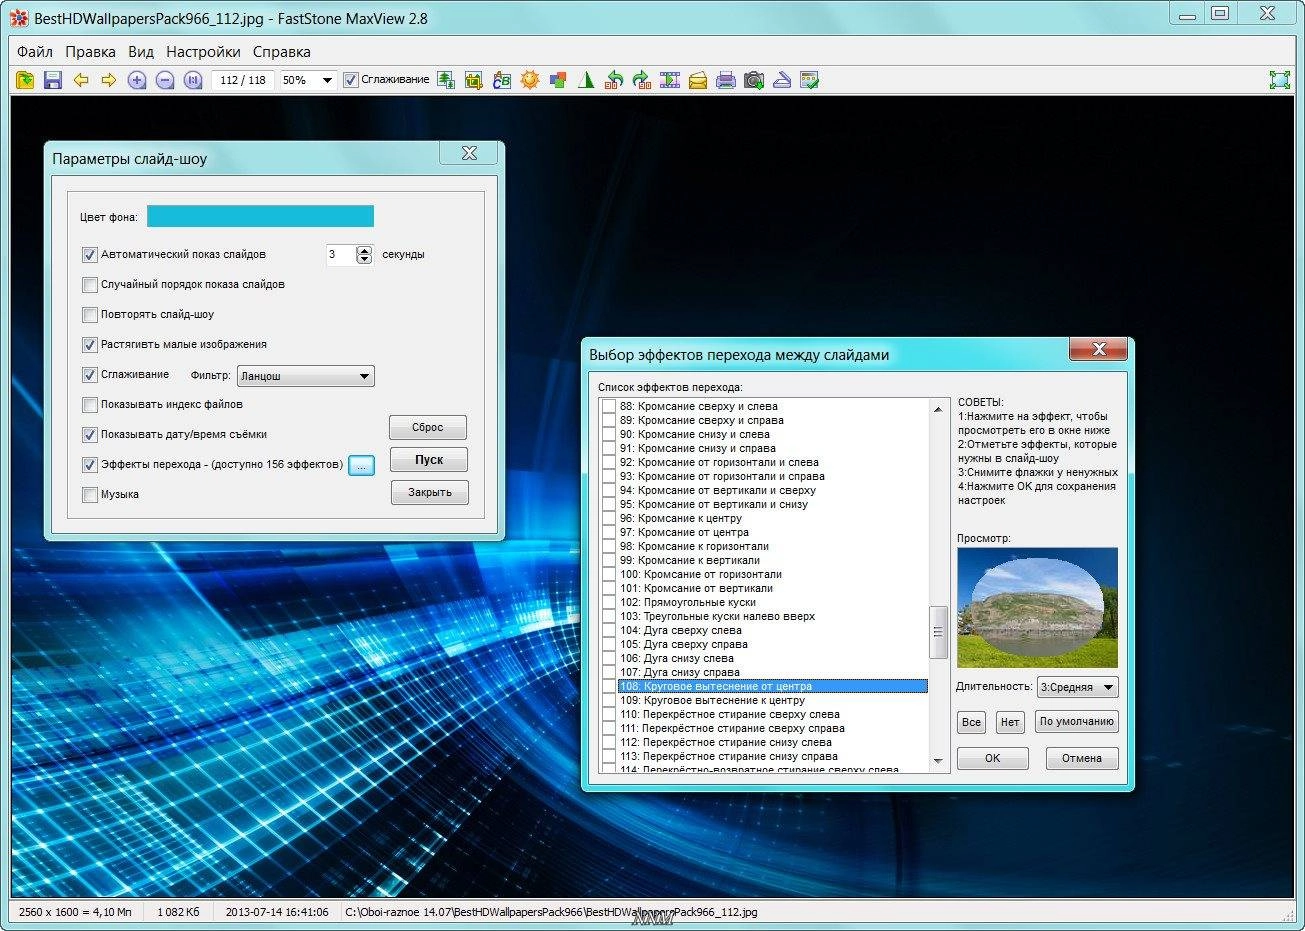Click the effects list scroll up arrow
The image size is (1305, 931).
938,408
